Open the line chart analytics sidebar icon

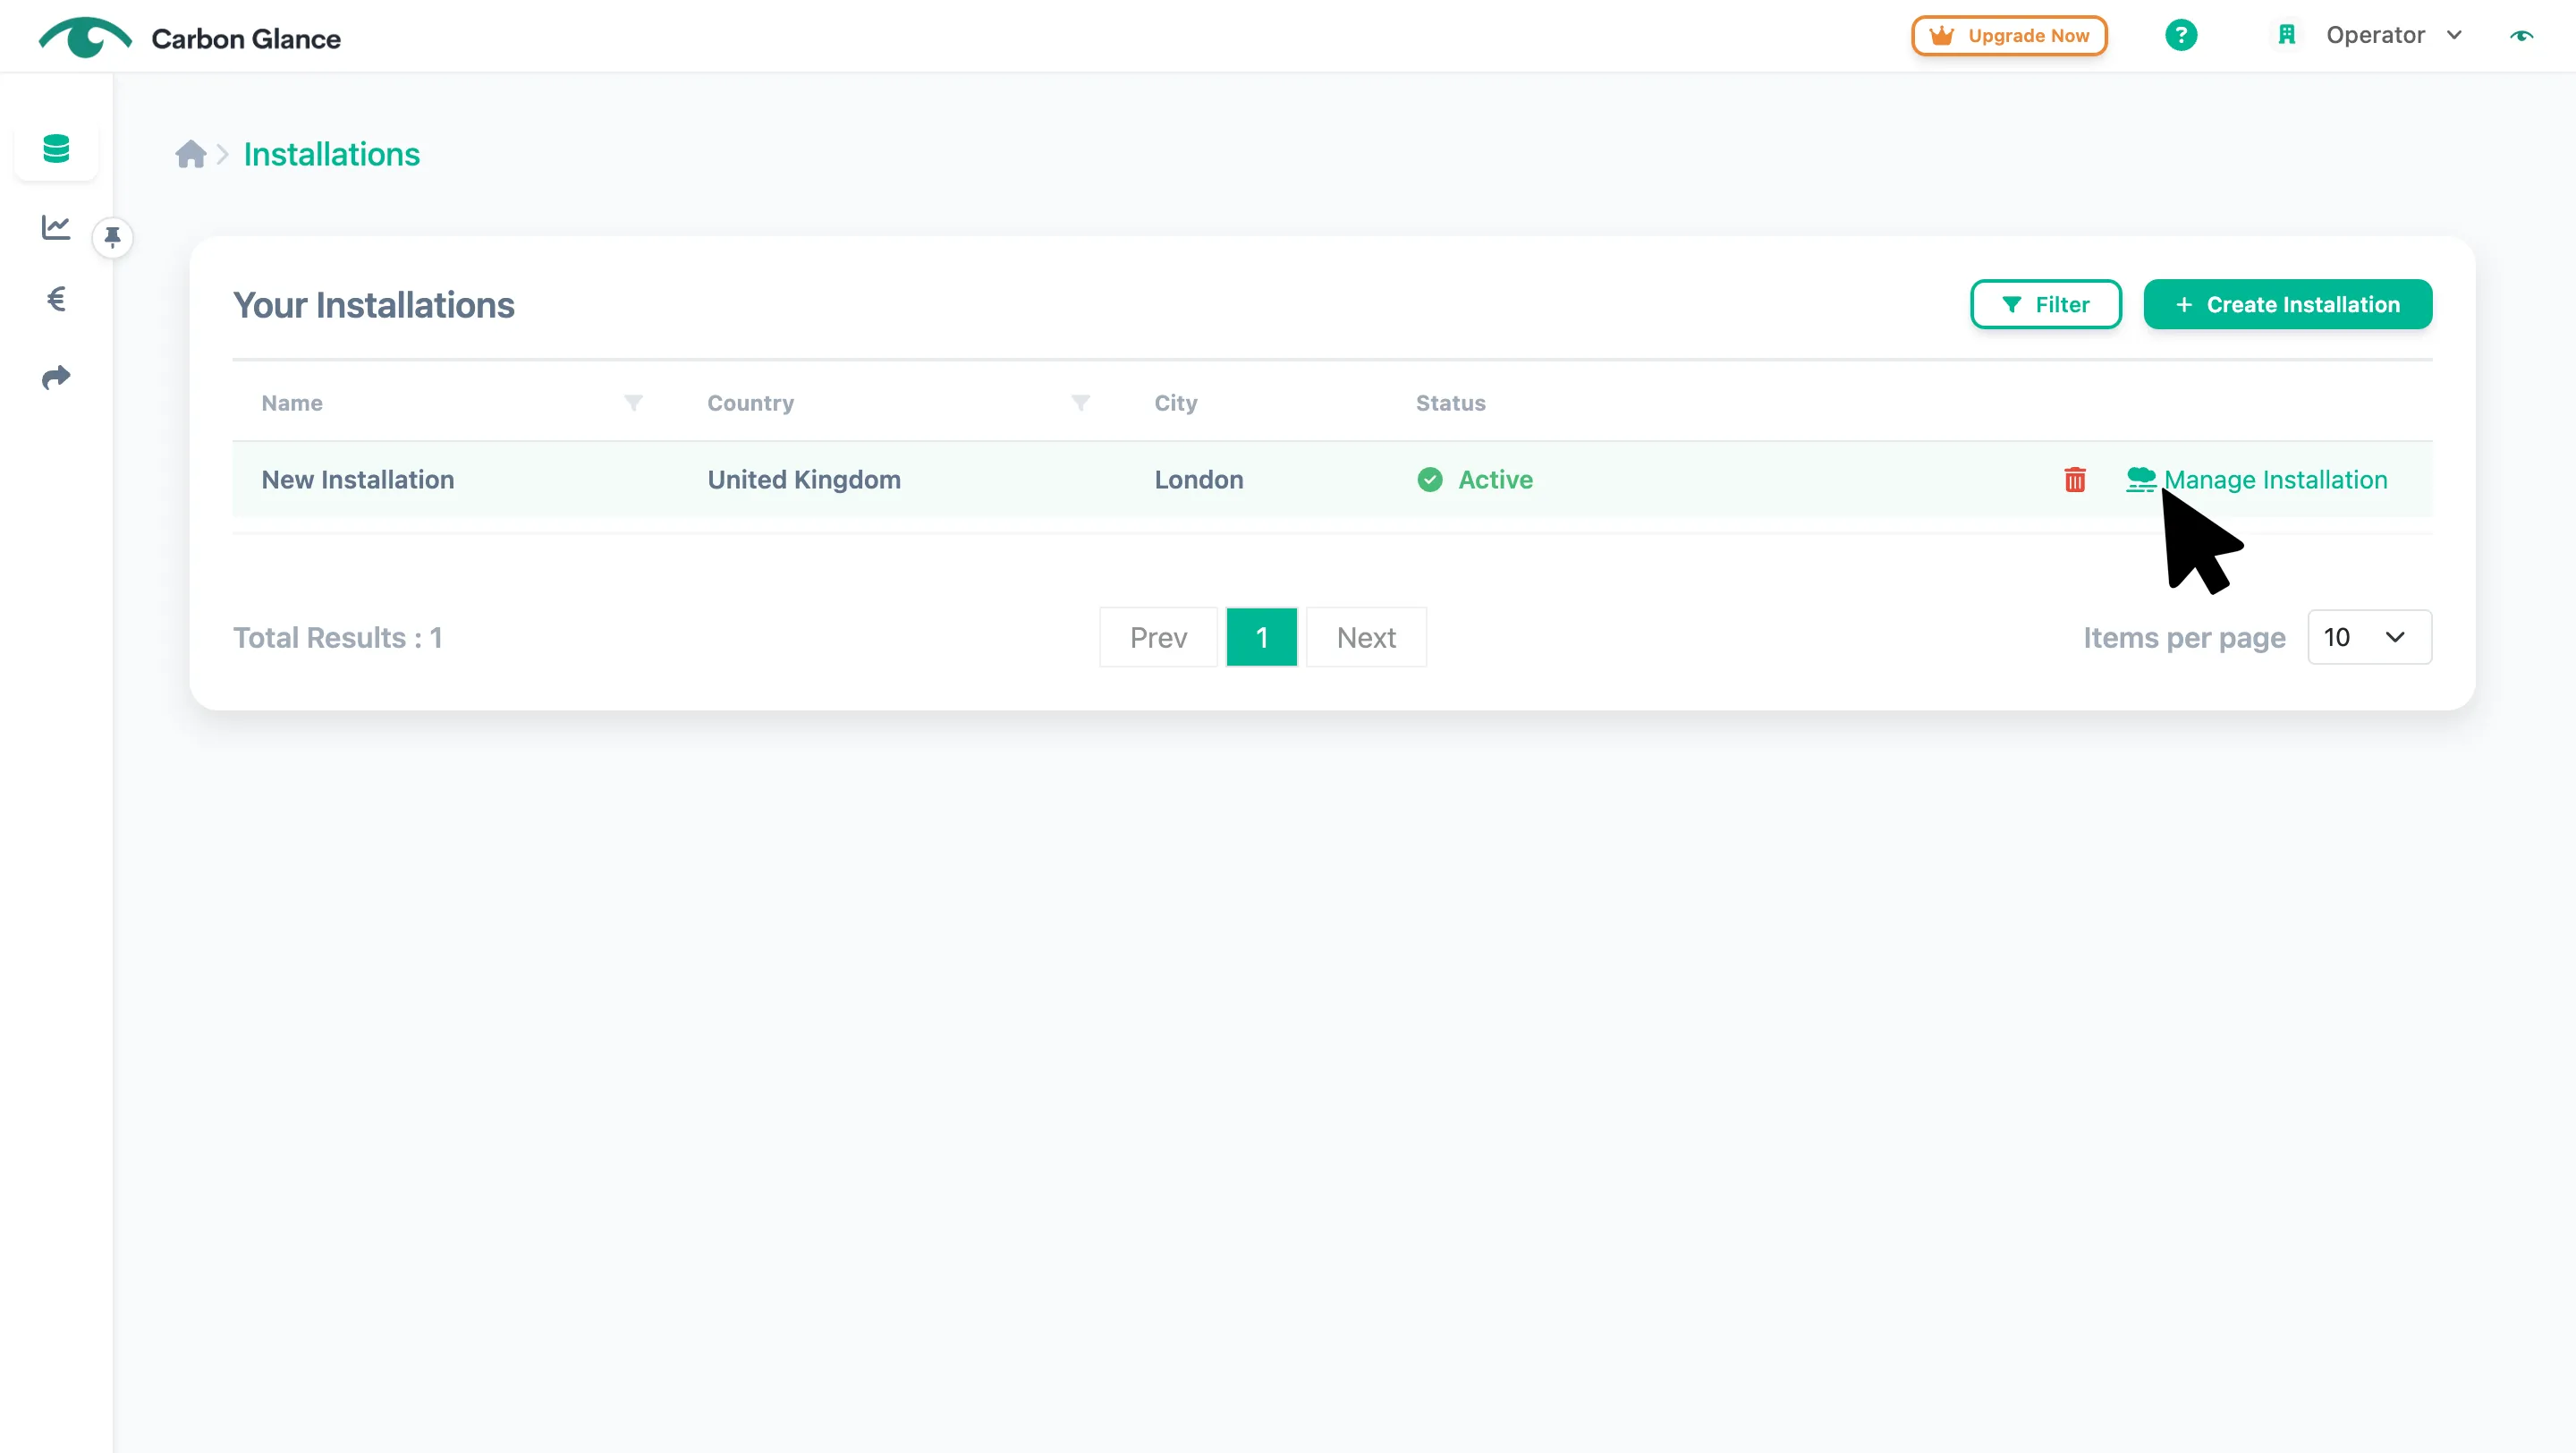tap(56, 227)
